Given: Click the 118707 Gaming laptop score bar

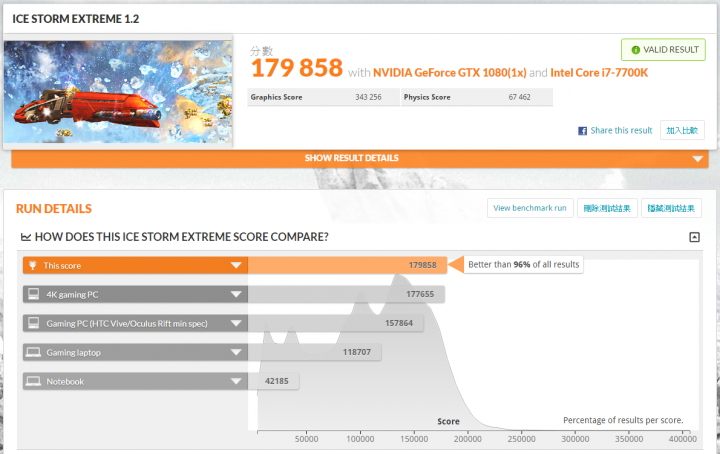Looking at the screenshot, I should pos(315,352).
